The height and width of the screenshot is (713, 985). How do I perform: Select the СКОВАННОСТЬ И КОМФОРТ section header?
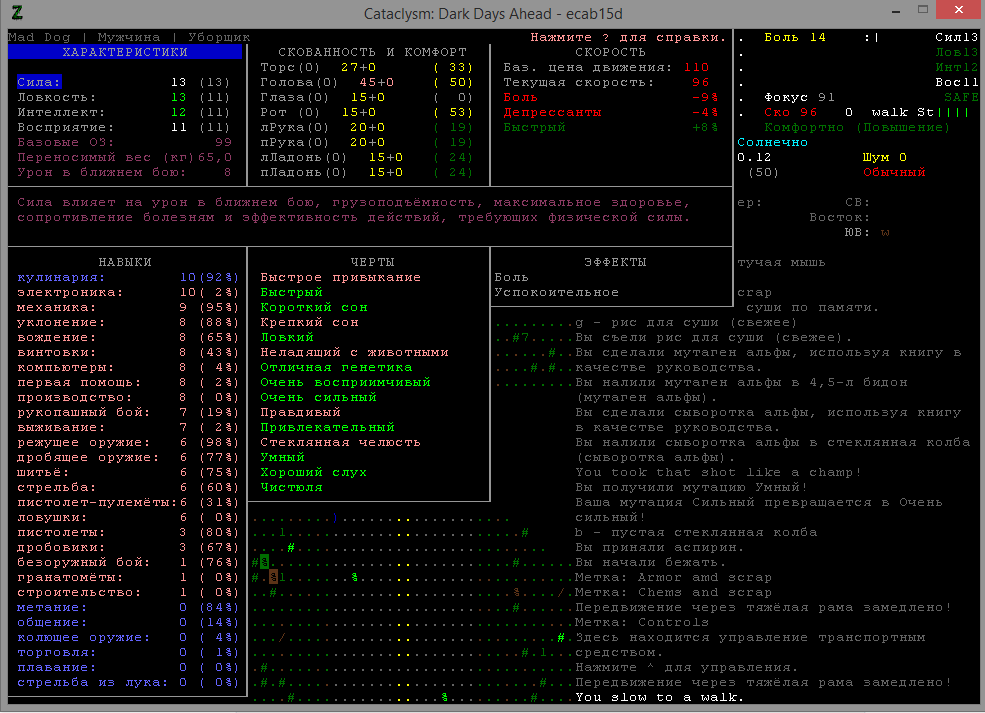[373, 52]
